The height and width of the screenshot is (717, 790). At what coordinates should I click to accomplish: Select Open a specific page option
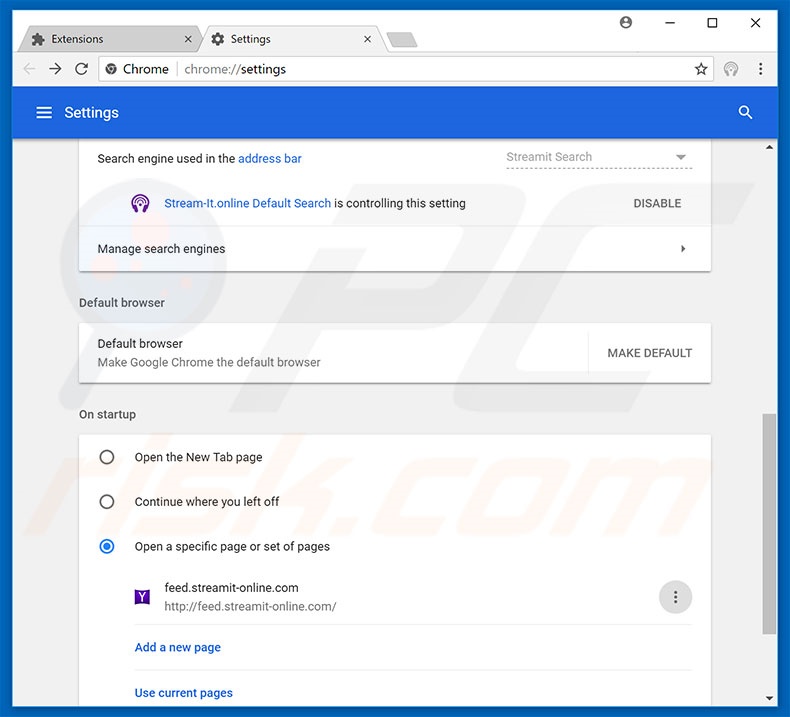click(x=107, y=546)
